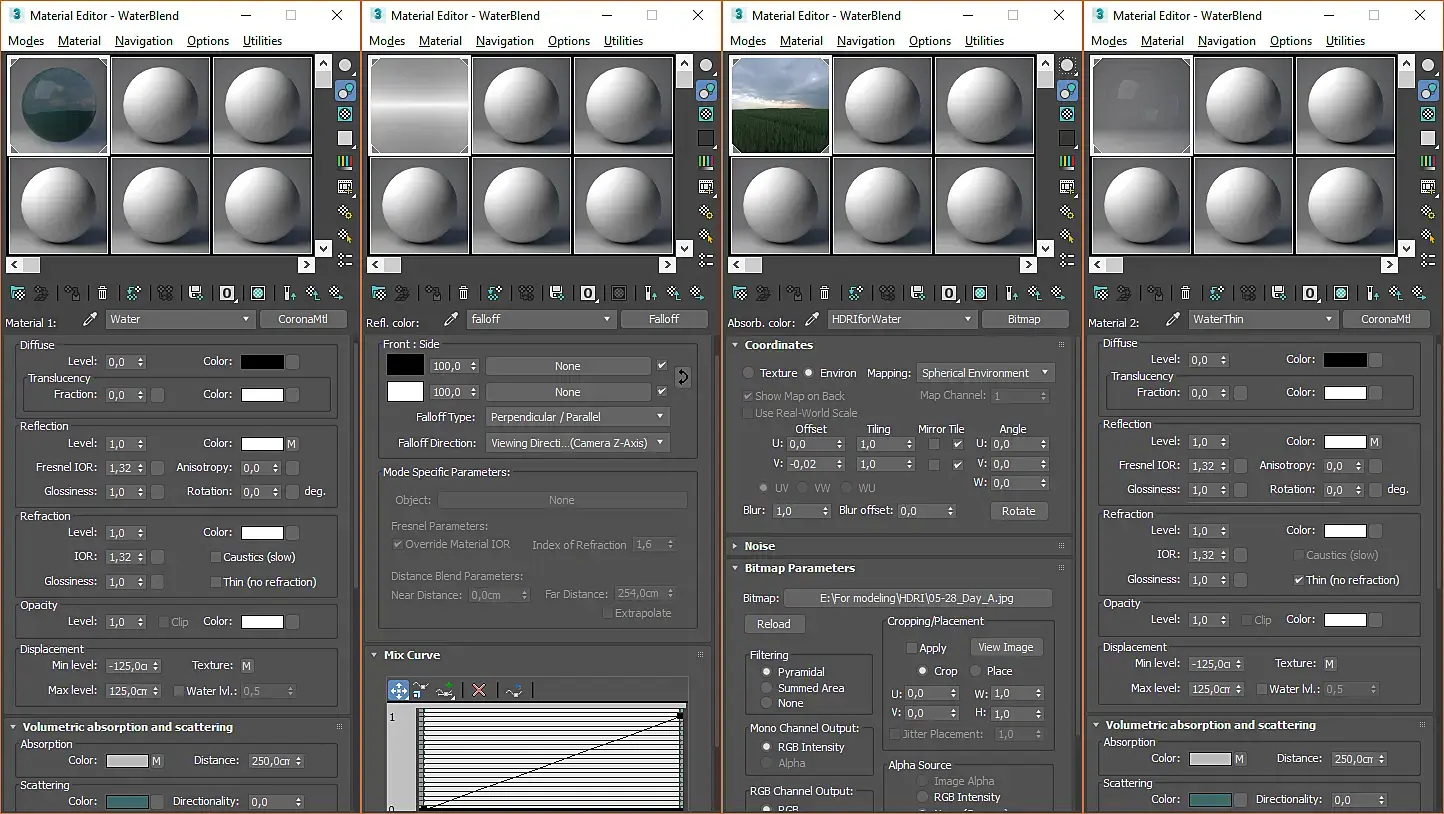
Task: Click Go Forward to Sibling in HDRIforWater window
Action: coord(1058,293)
